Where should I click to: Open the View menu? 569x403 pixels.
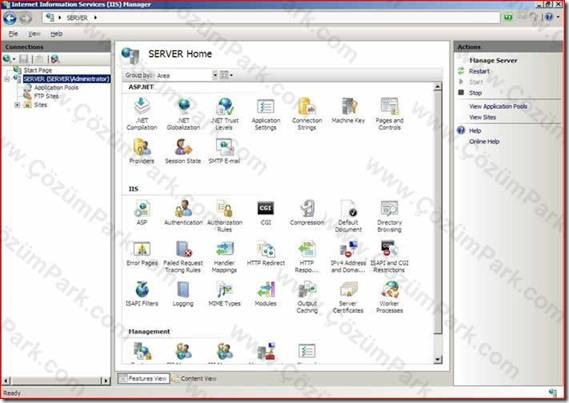[34, 34]
